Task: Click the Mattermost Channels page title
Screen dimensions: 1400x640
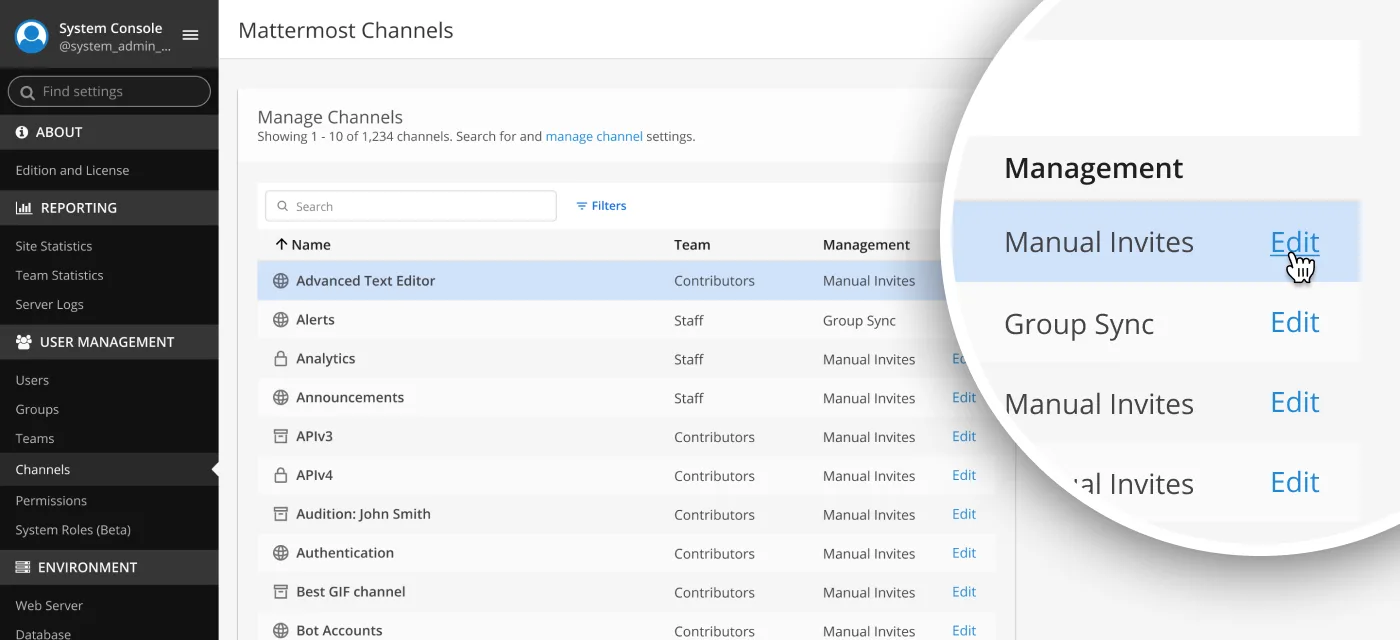Action: point(346,30)
